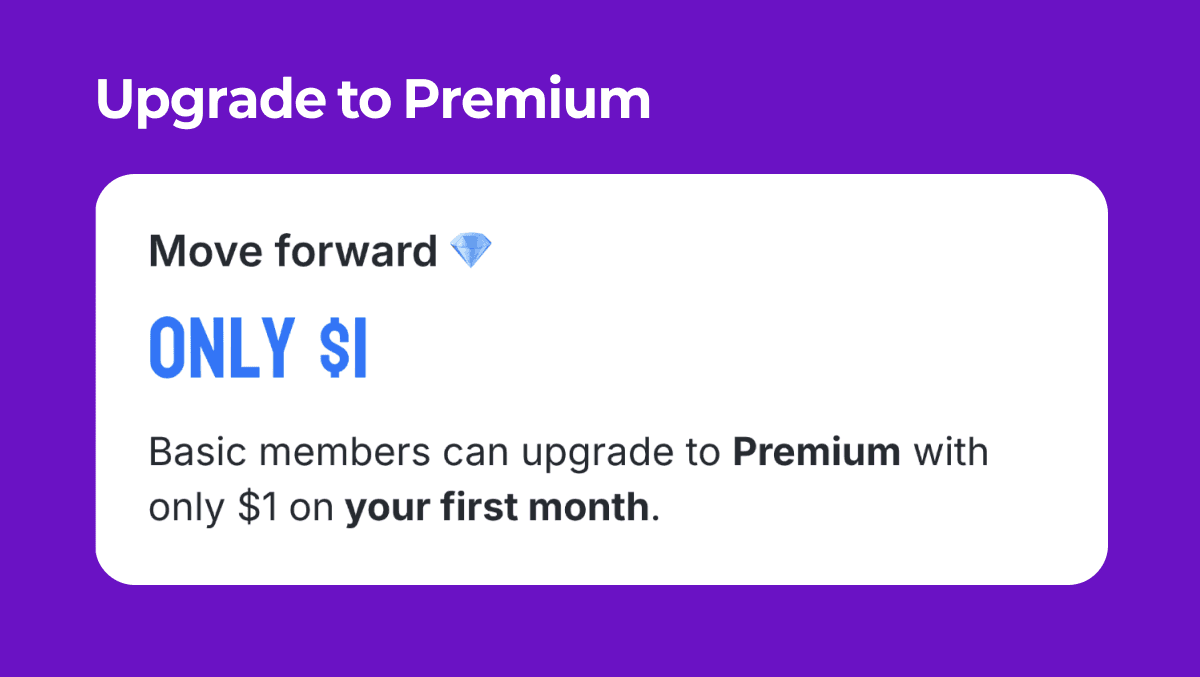The width and height of the screenshot is (1200, 677).
Task: Click the word "on" before bold "your first month"
Action: [312, 510]
